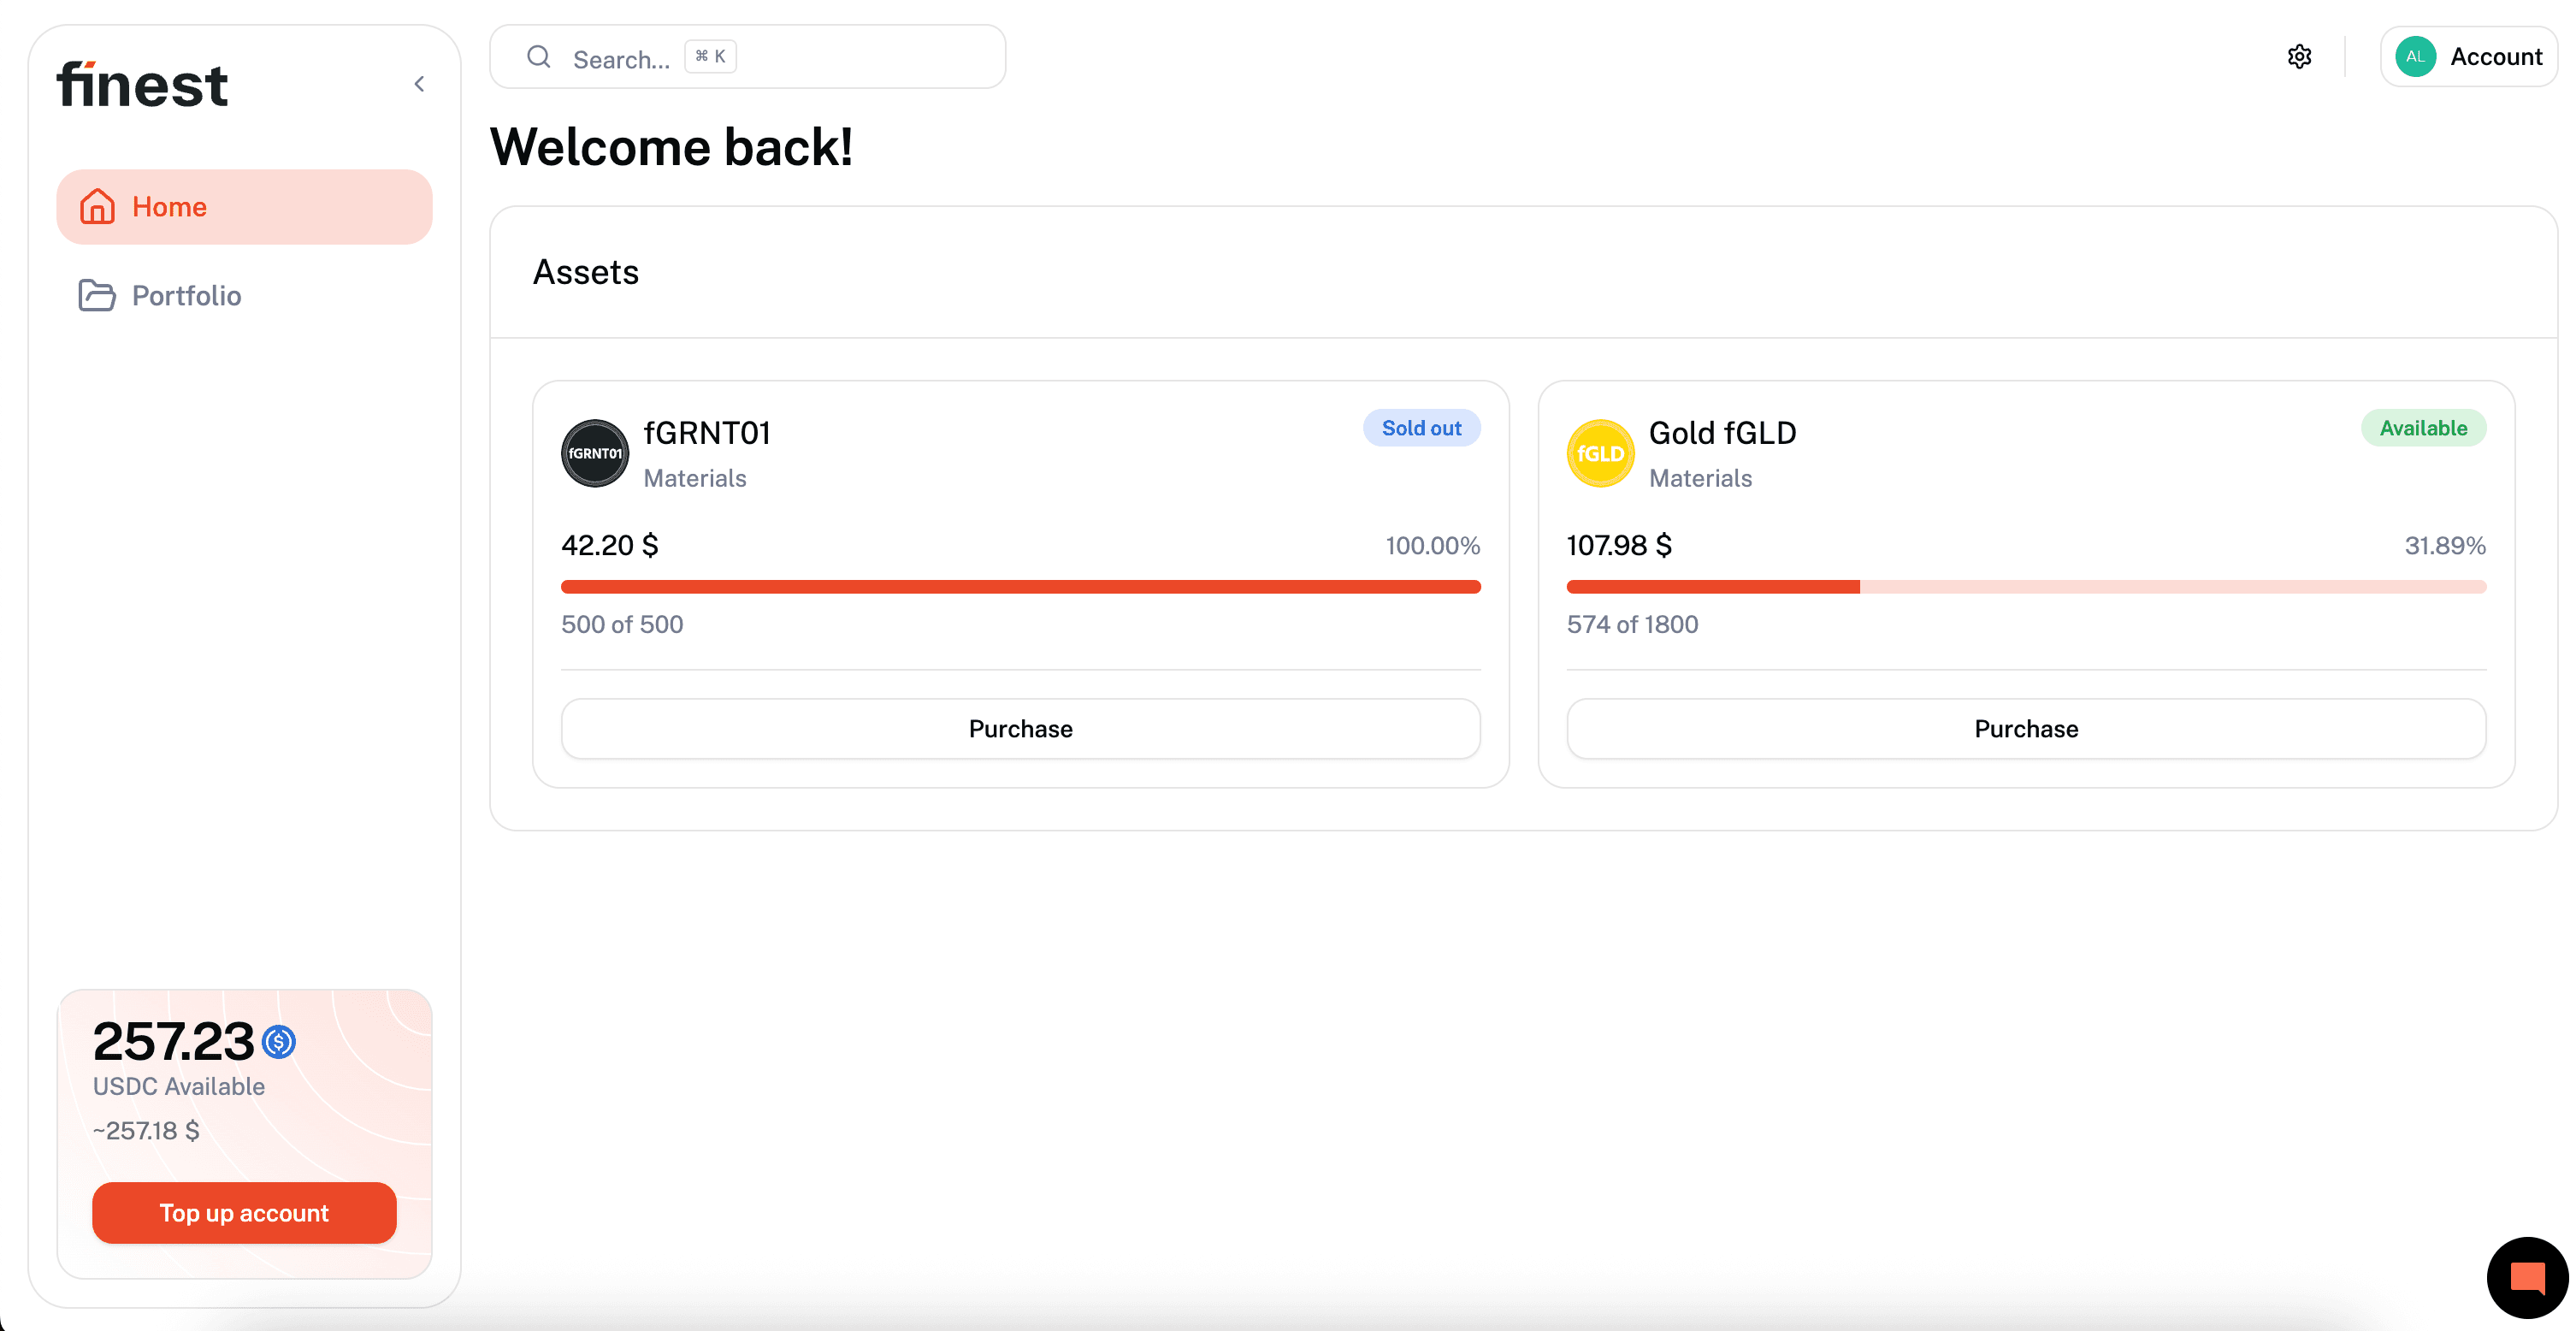Purchase the fGRNT01 asset
The width and height of the screenshot is (2576, 1331).
pyautogui.click(x=1020, y=729)
